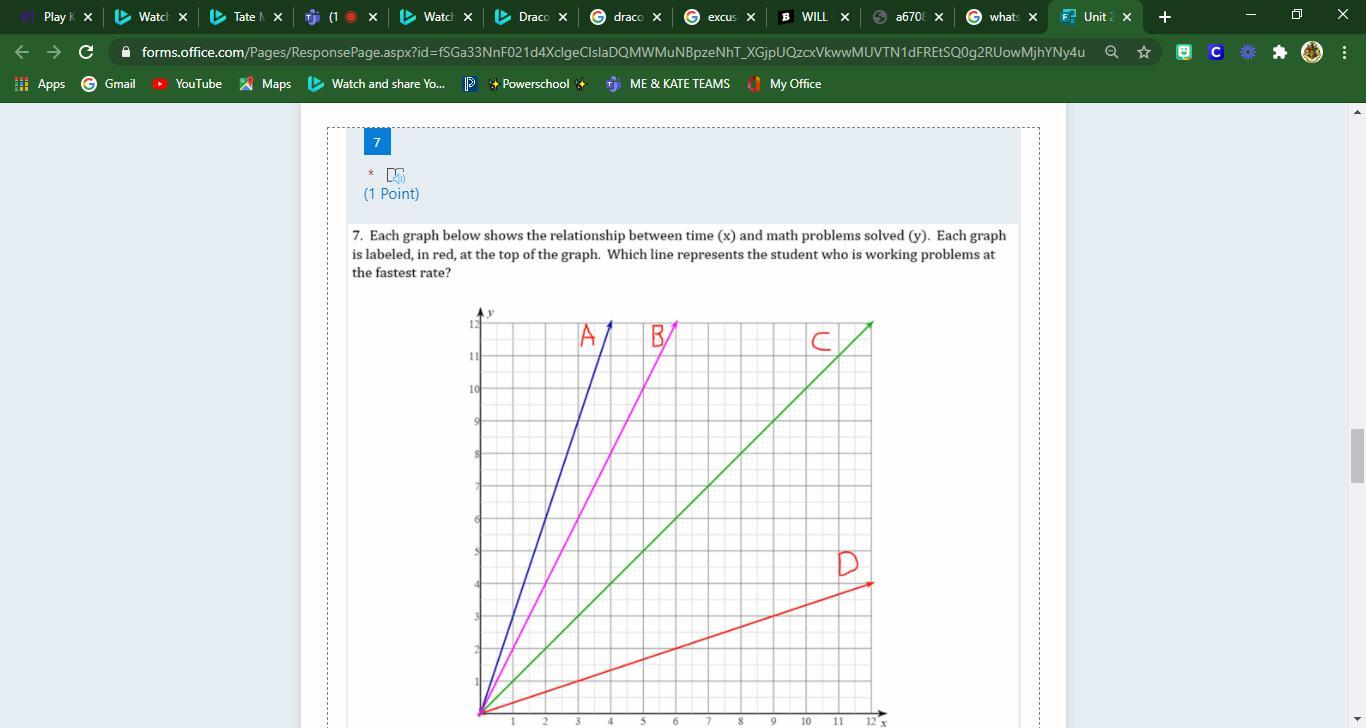
Task: Open the Apps bookmarks shortcut
Action: pos(40,84)
